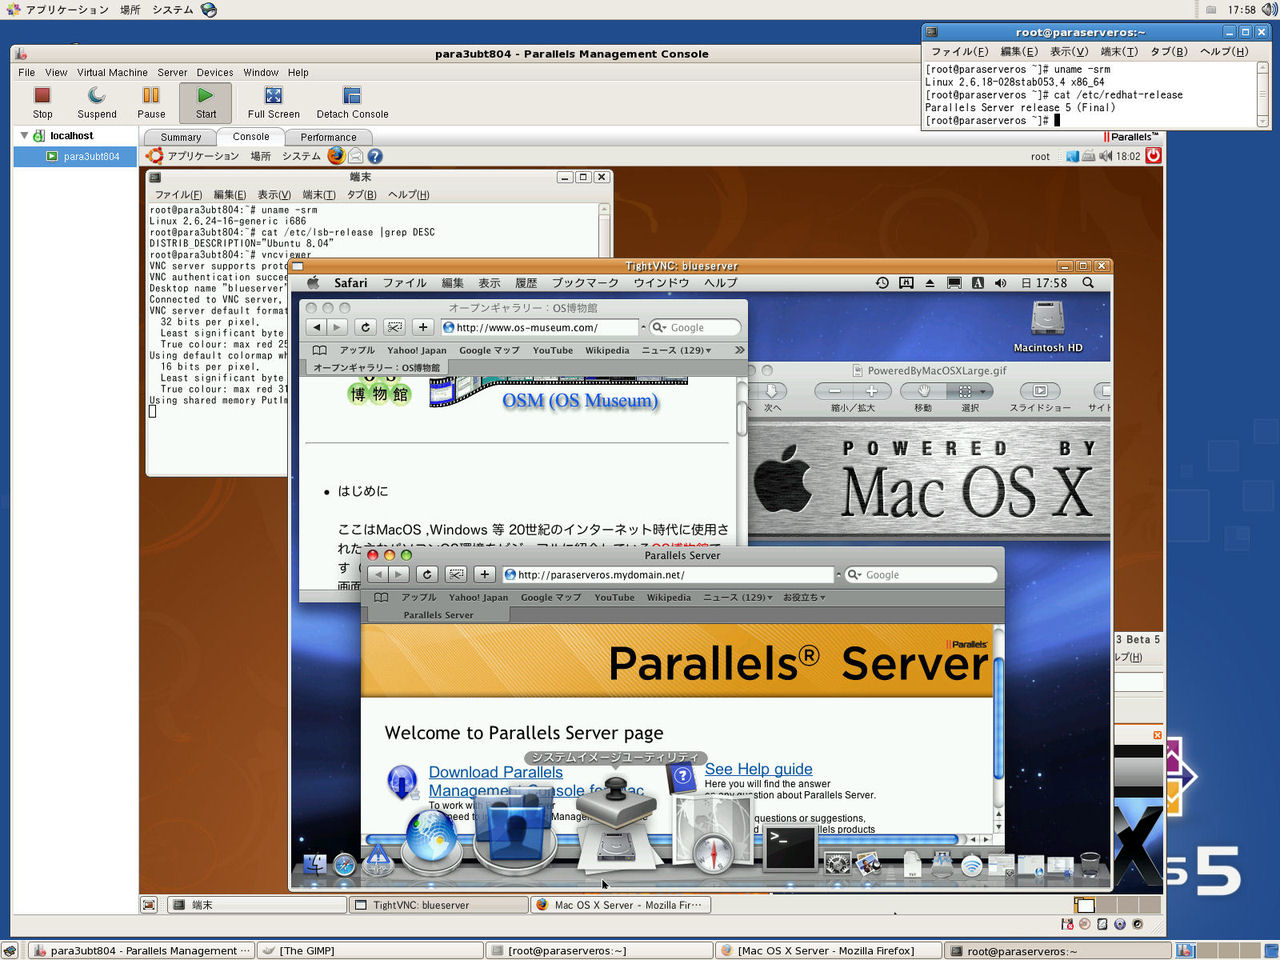Click the Time Machine icon in Mac menu bar
The width and height of the screenshot is (1280, 960).
pos(882,283)
